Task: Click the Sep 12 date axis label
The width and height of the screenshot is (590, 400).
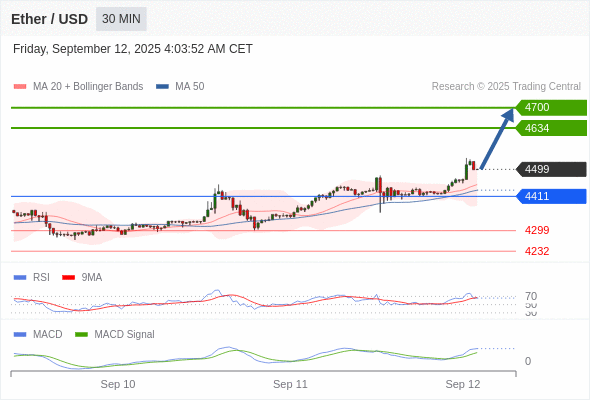Action: click(x=463, y=384)
